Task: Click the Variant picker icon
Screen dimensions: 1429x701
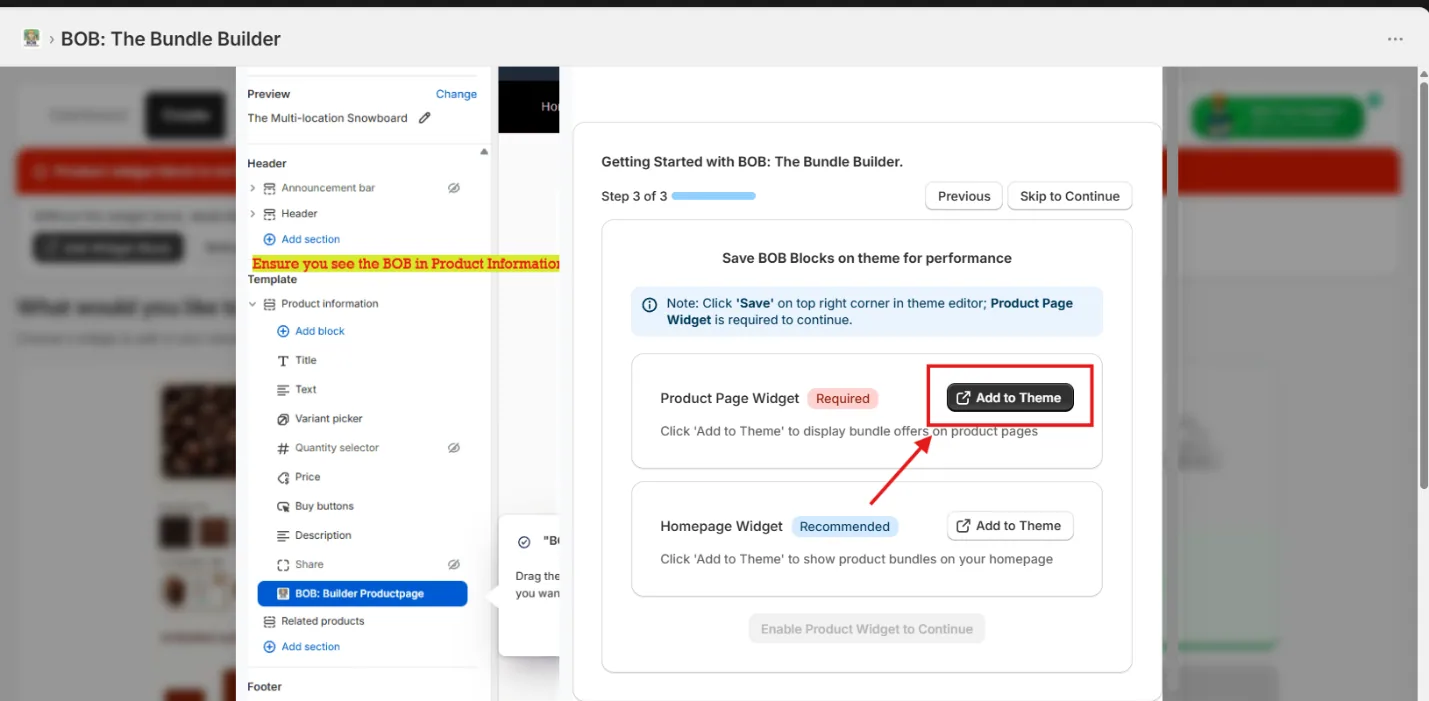Action: tap(283, 419)
